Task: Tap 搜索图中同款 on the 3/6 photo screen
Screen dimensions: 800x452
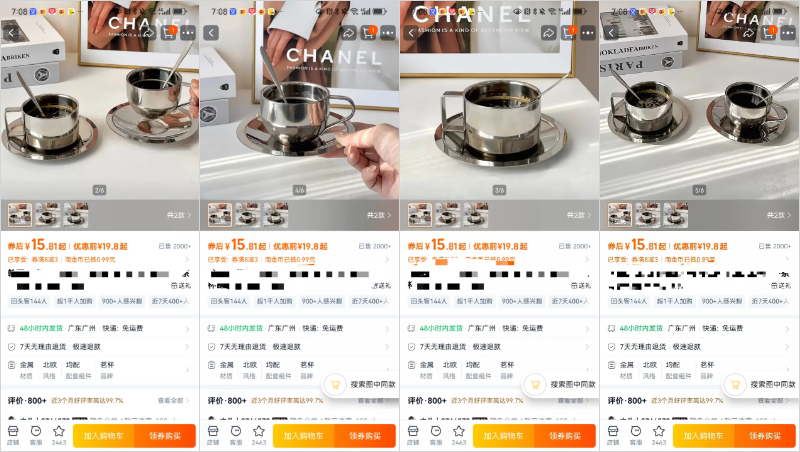Action: pos(561,384)
